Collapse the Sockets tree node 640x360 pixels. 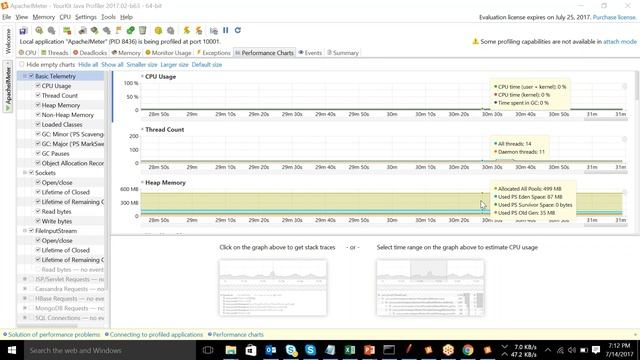[25, 173]
